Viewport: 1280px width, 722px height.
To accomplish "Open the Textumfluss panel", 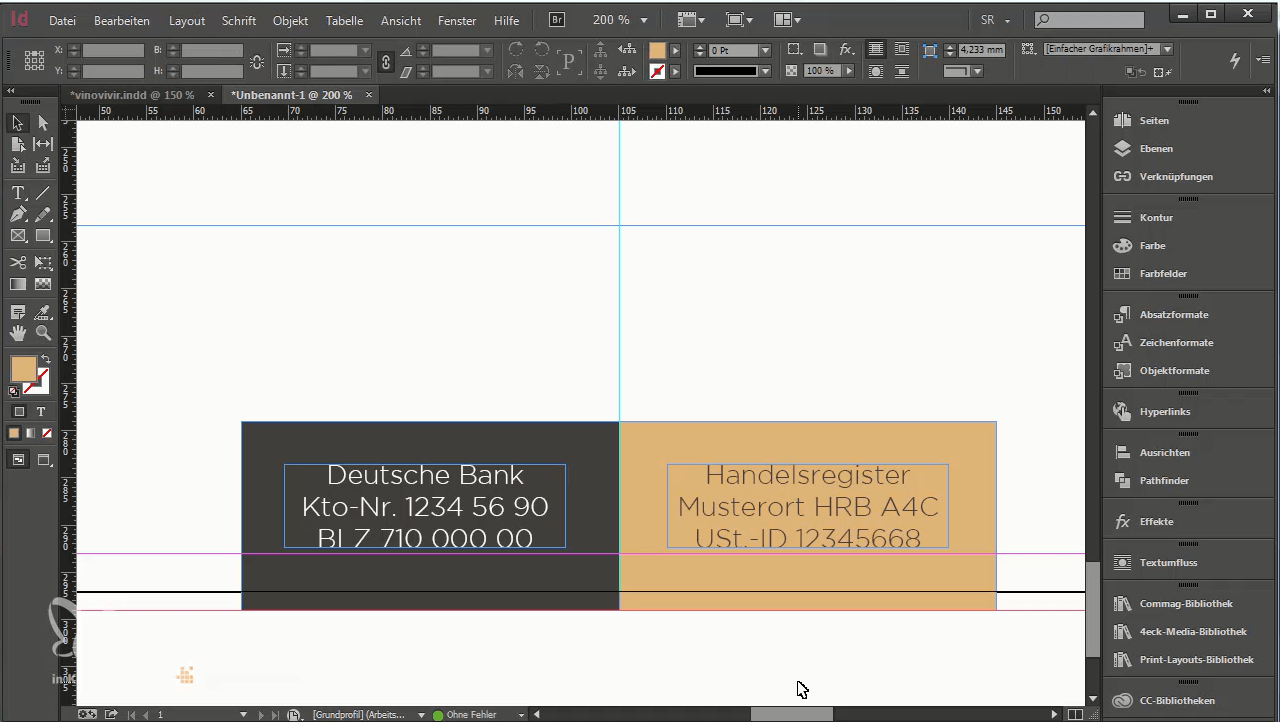I will coord(1168,562).
